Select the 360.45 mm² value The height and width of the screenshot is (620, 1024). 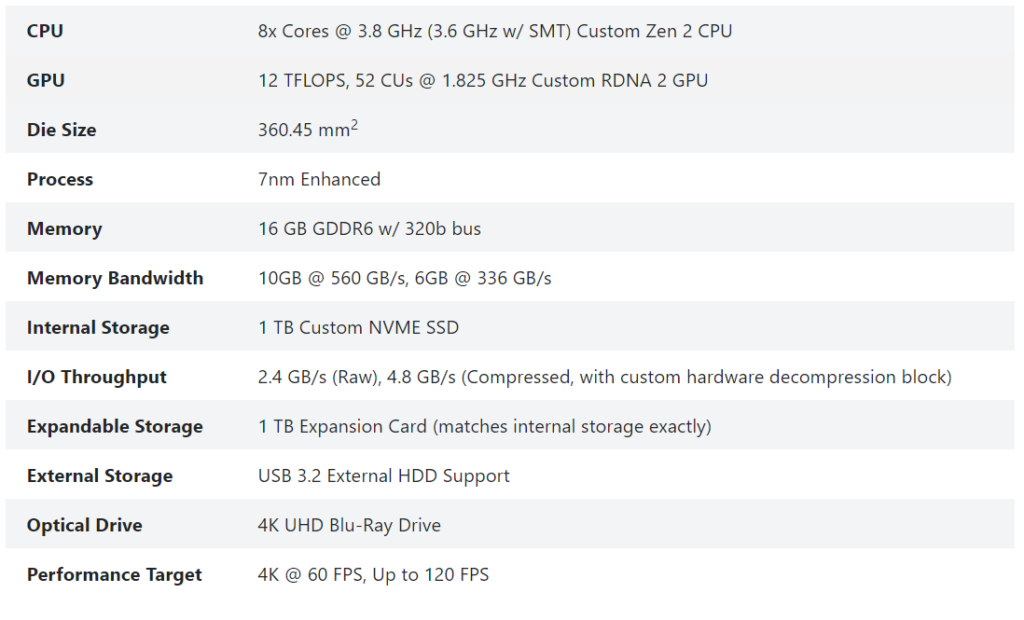coord(307,130)
